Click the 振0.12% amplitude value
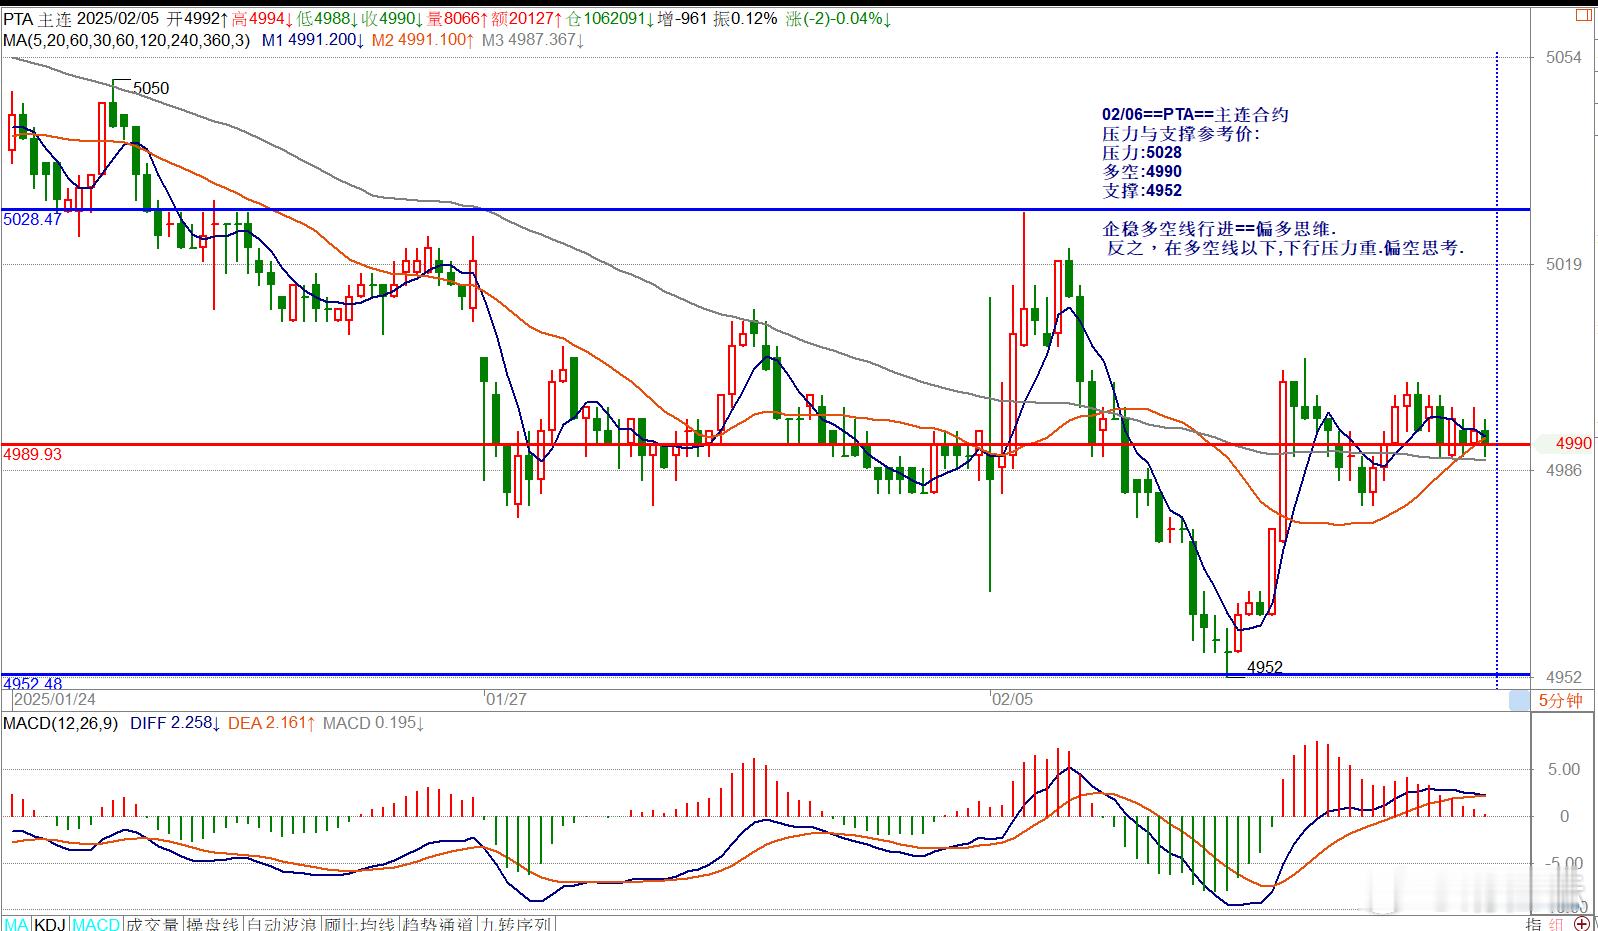 point(745,18)
